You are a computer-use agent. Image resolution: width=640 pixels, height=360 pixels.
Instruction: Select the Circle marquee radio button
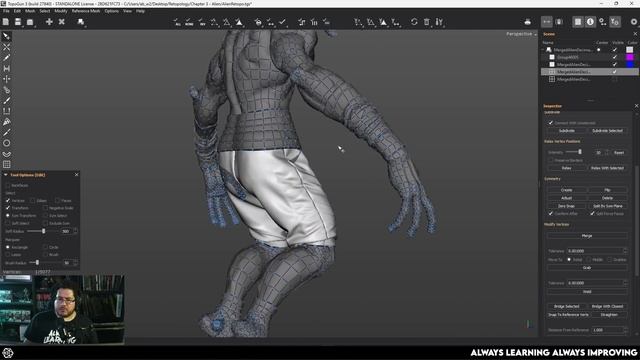pyautogui.click(x=45, y=247)
